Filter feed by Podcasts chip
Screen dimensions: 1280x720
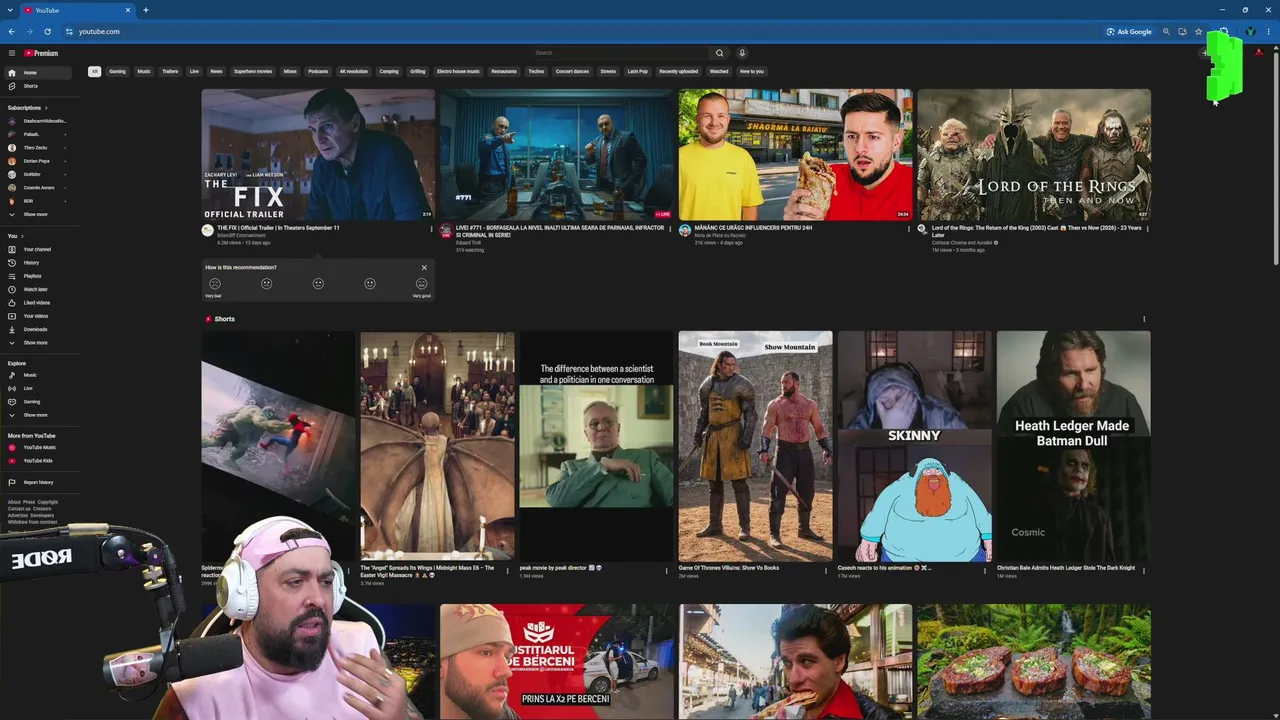(318, 72)
